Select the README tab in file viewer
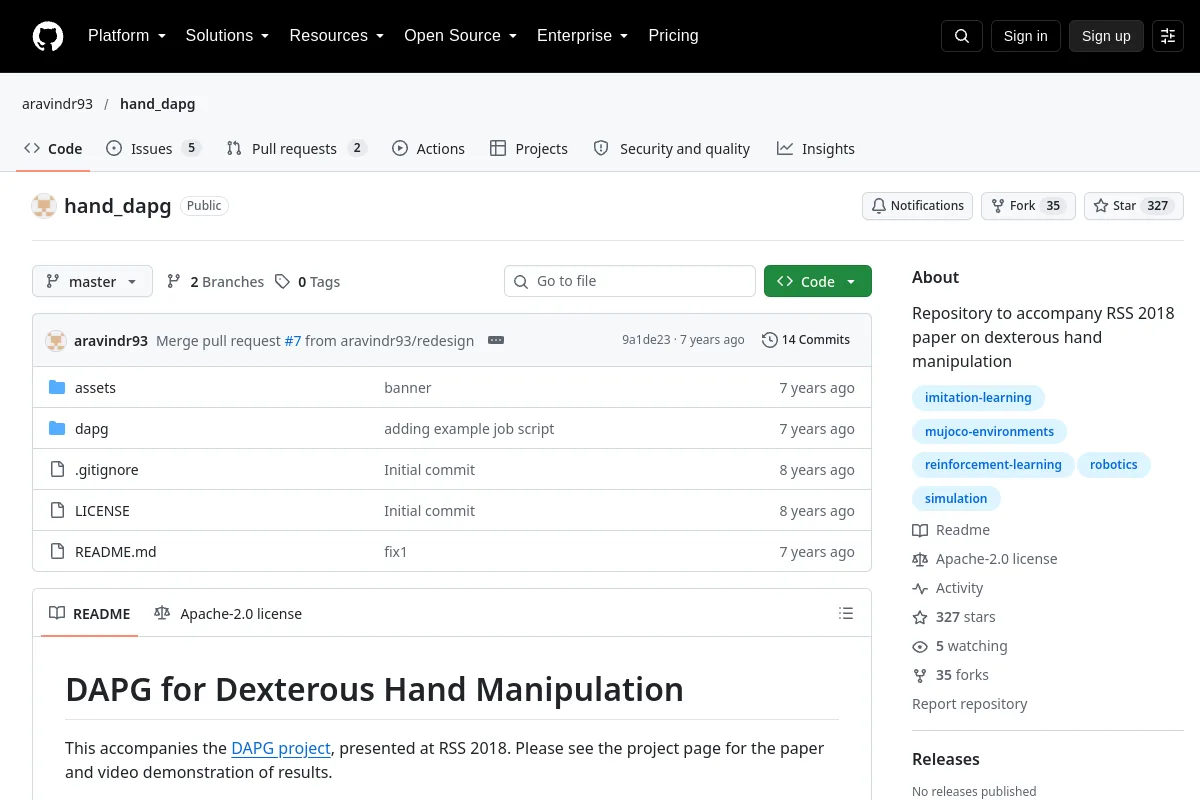The image size is (1200, 800). (x=90, y=614)
